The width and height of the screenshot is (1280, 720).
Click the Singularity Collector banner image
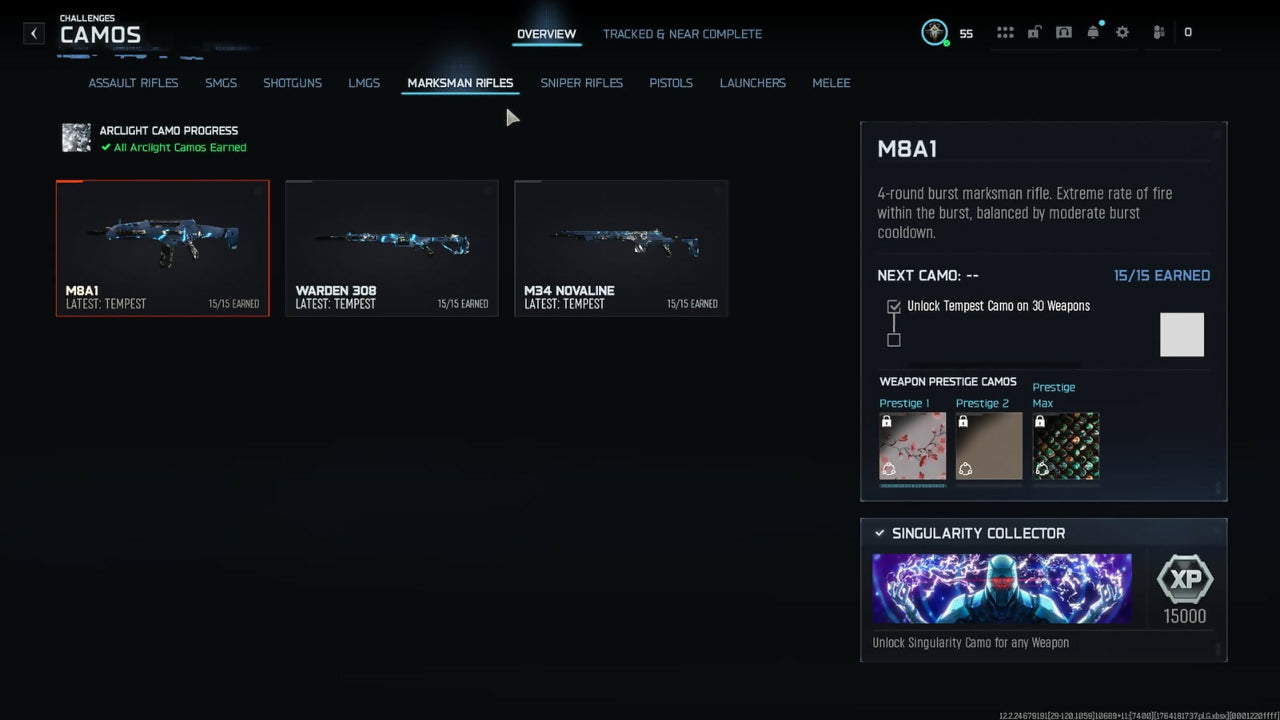point(1001,589)
